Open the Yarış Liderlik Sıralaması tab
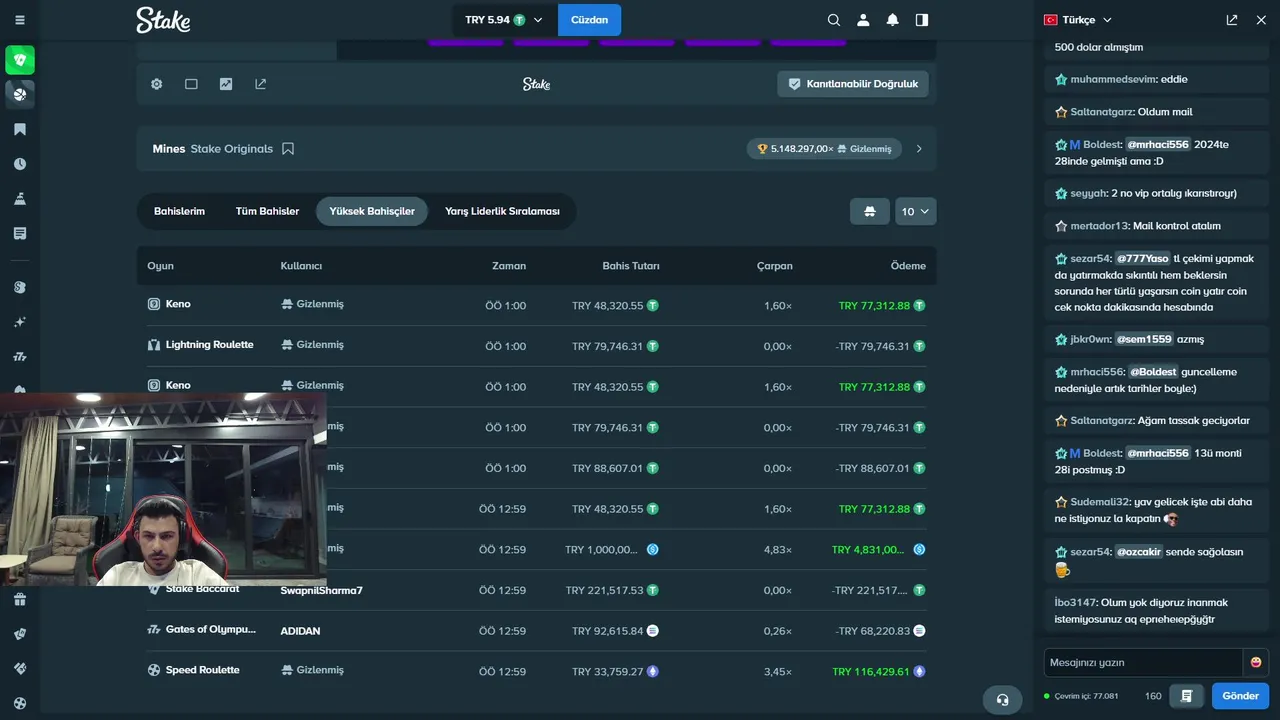Image resolution: width=1280 pixels, height=720 pixels. (x=502, y=211)
